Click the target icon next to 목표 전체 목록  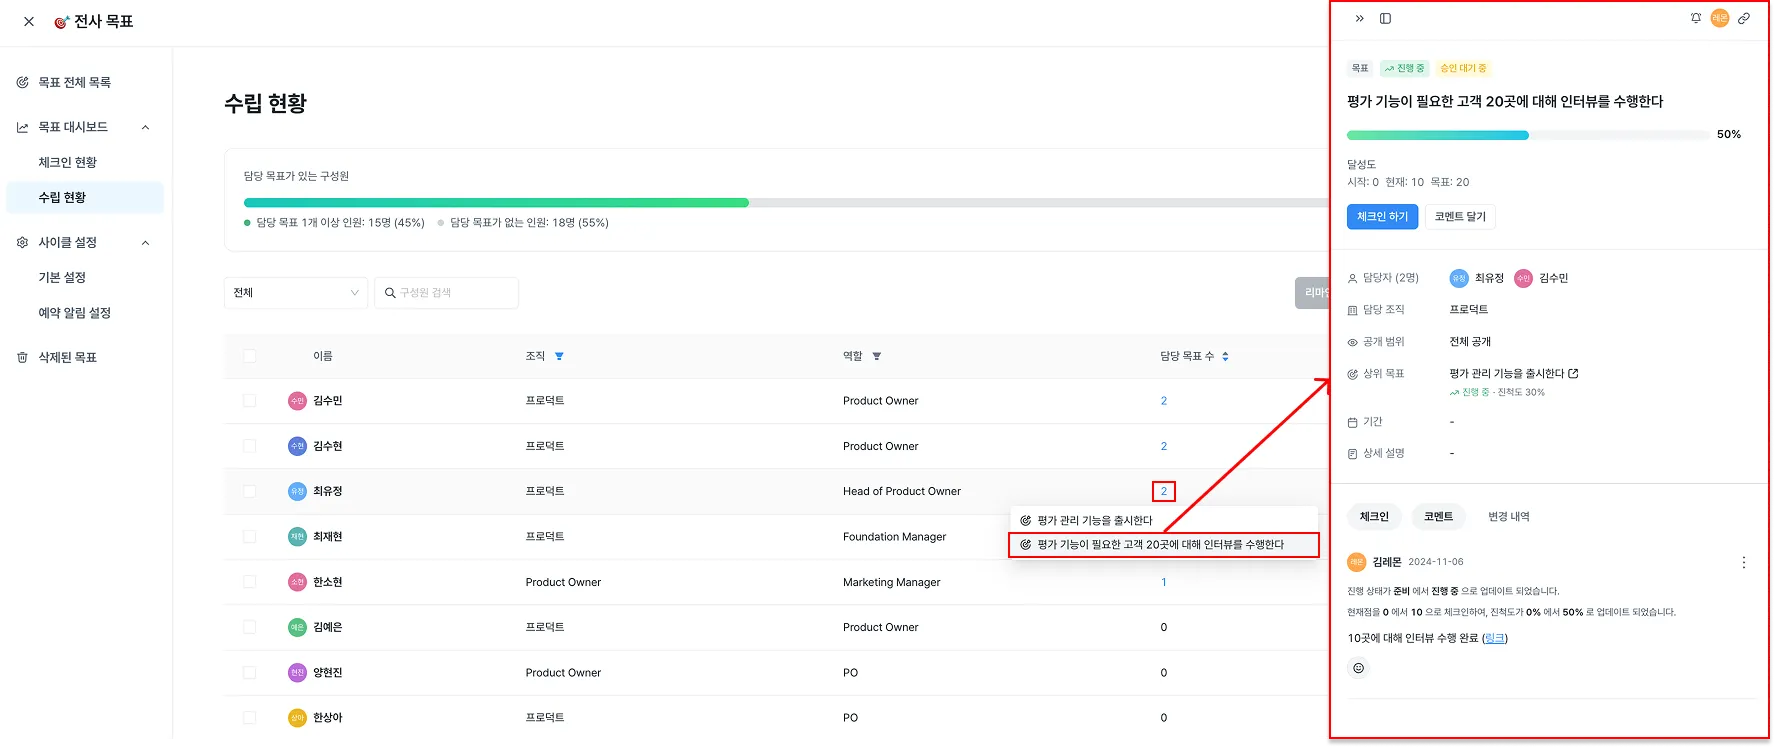pyautogui.click(x=22, y=82)
